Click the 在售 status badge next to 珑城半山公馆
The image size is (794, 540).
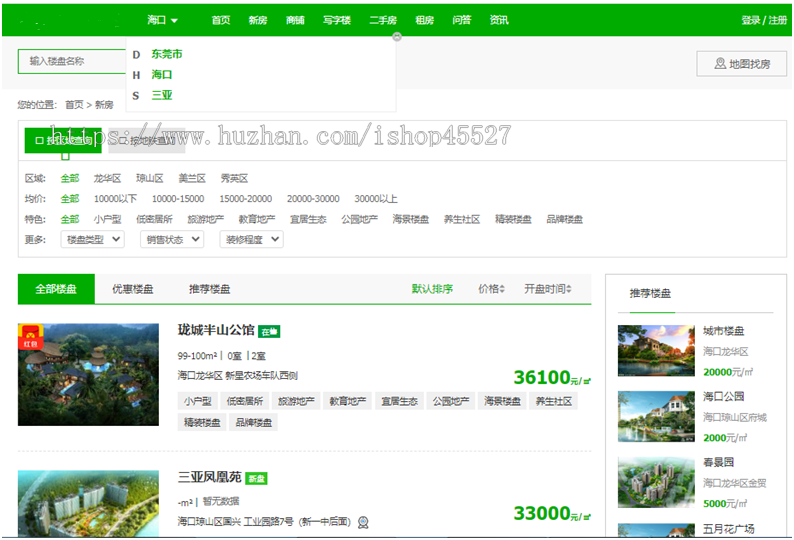pos(269,332)
